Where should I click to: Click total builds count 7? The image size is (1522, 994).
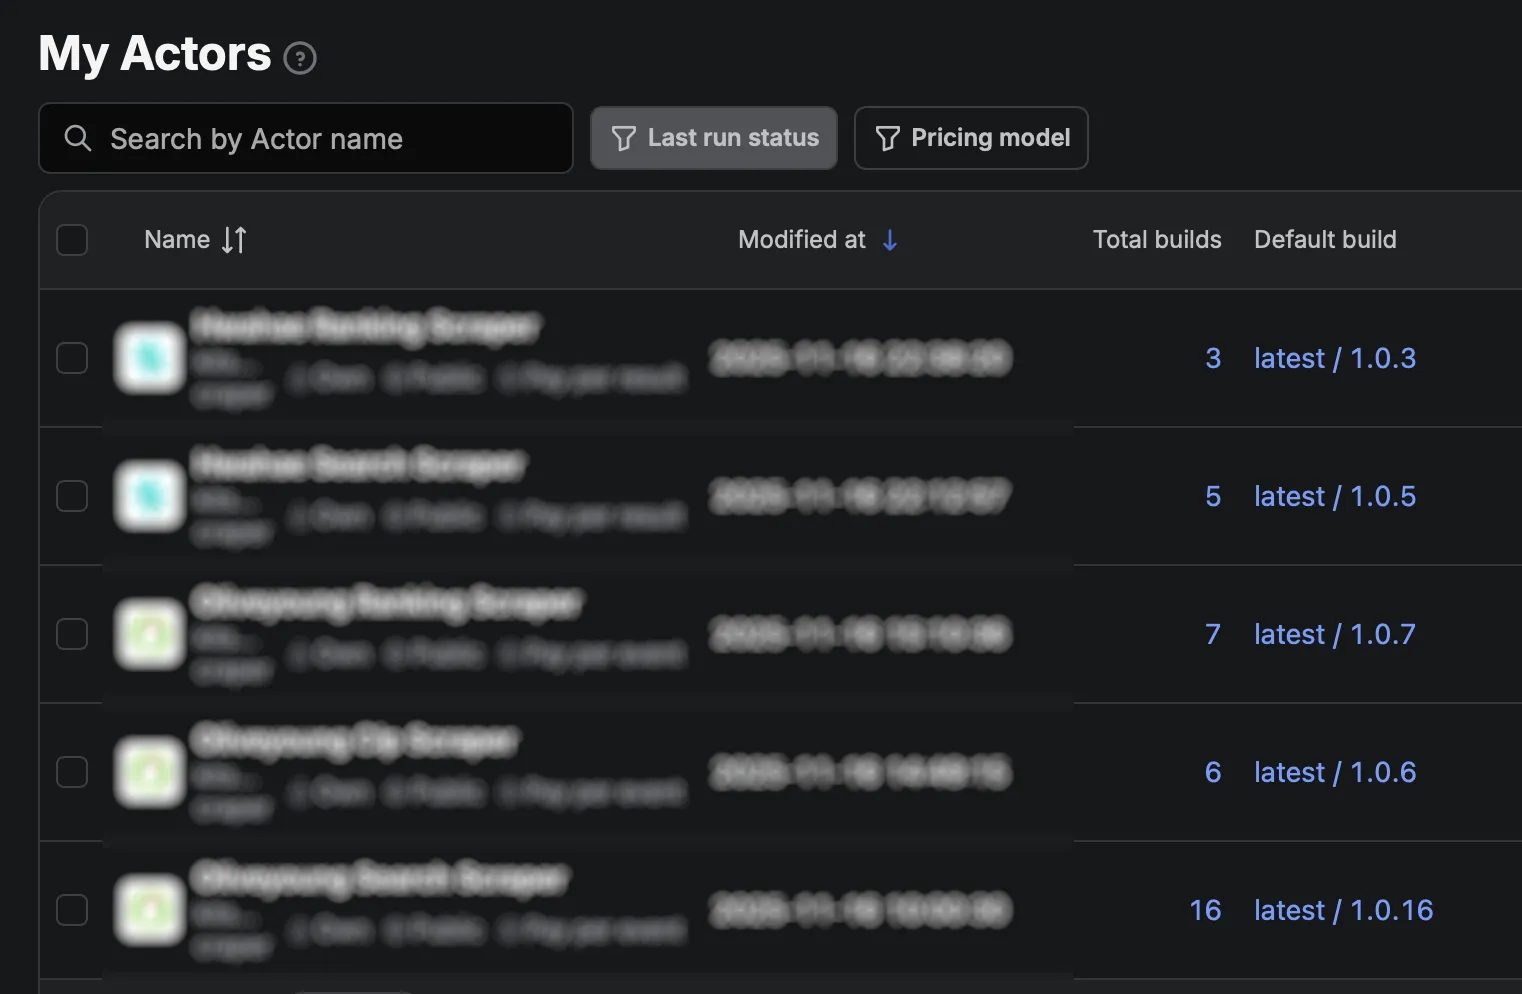click(1212, 634)
